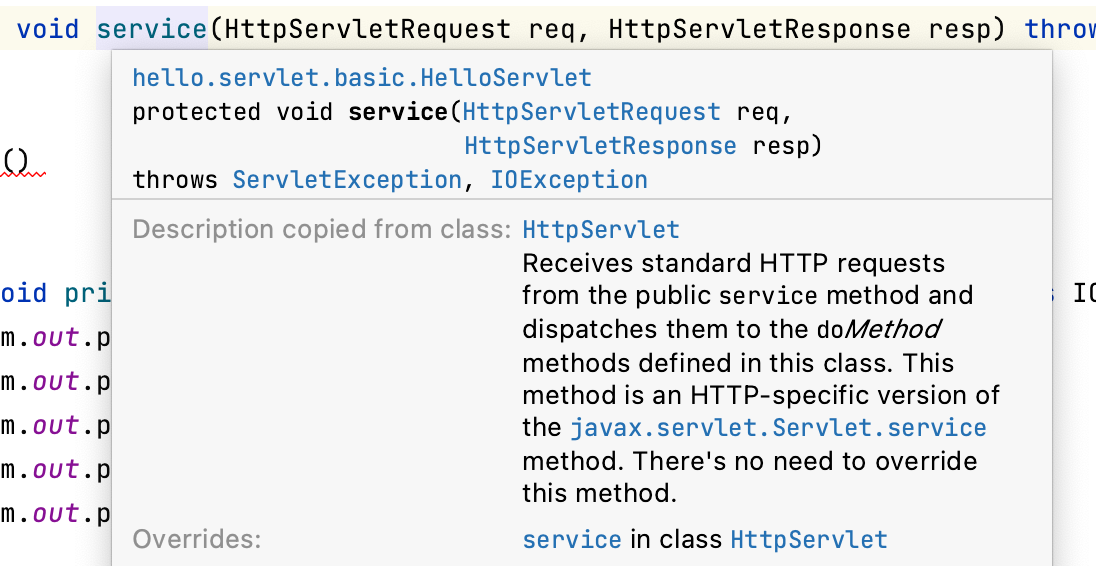Click bold service name in popup signature
This screenshot has width=1096, height=566.
coord(398,112)
